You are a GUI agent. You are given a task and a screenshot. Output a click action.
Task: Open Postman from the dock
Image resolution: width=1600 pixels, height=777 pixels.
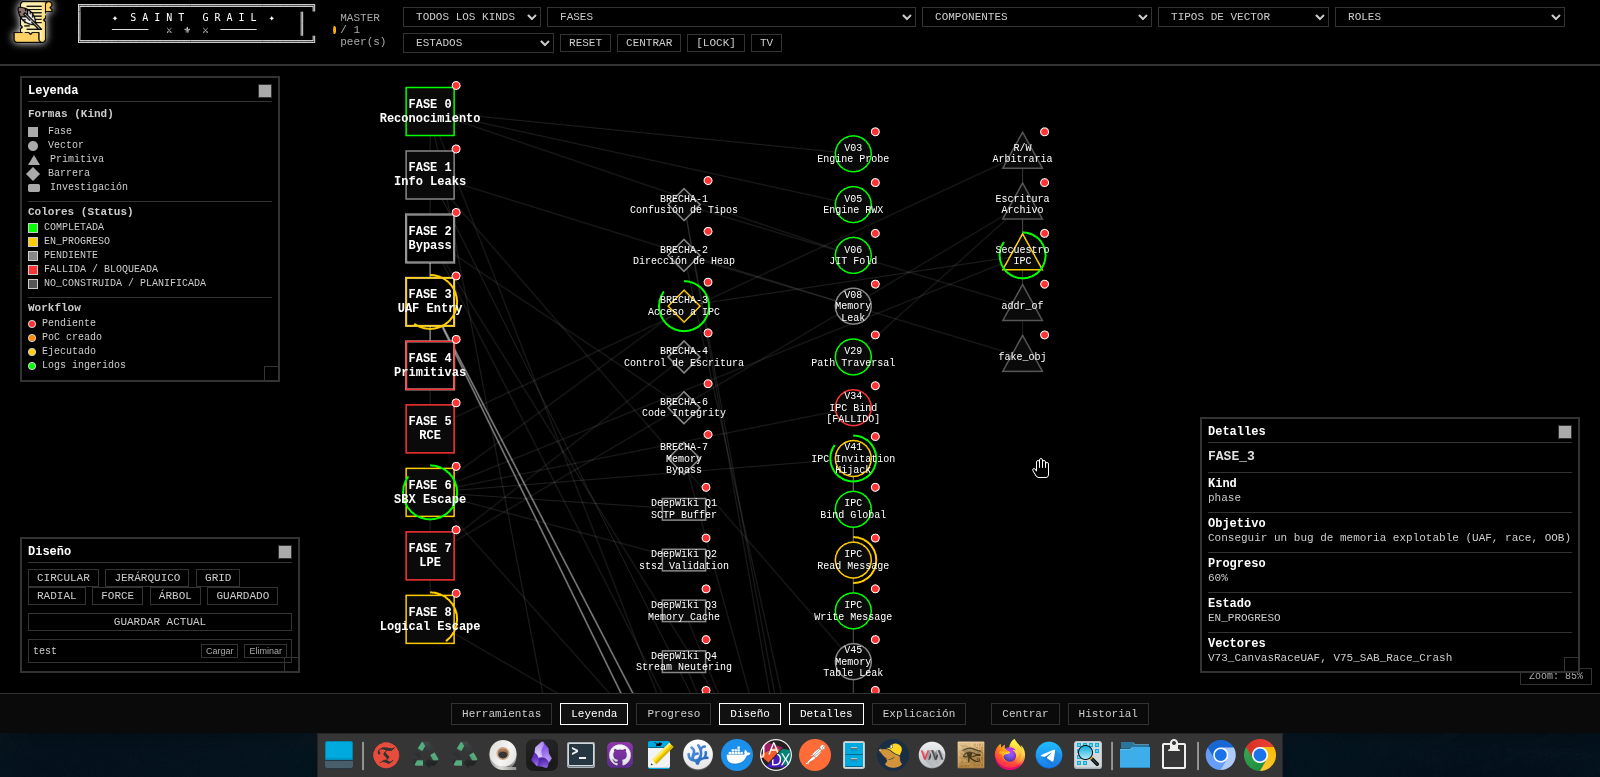click(x=815, y=754)
